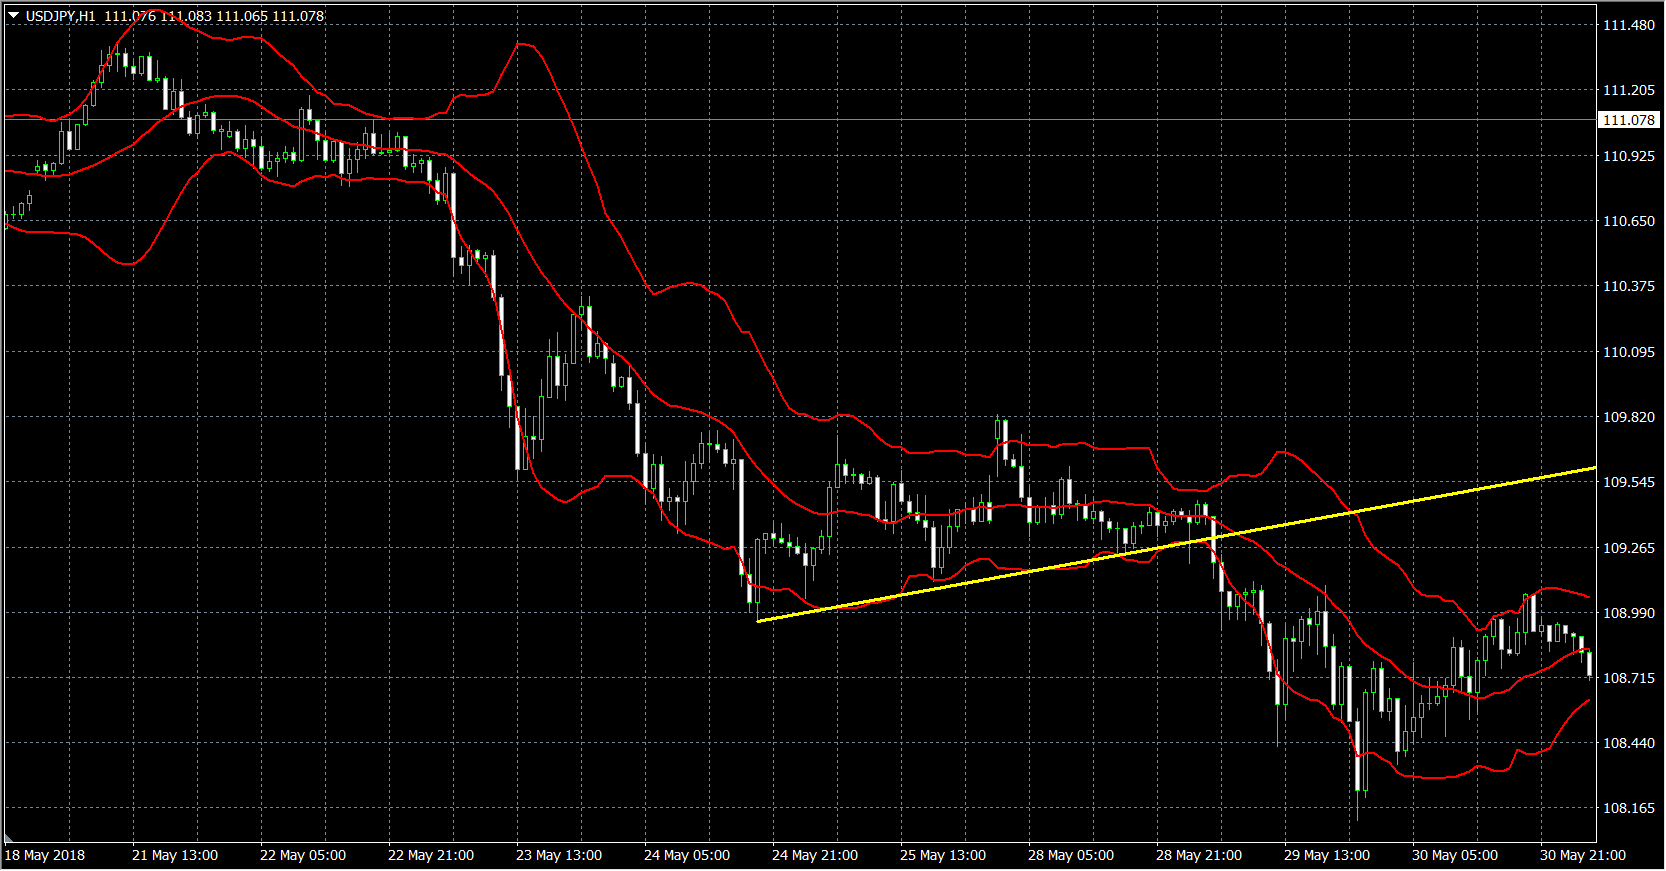1666x871 pixels.
Task: Click the 30 May 21:00 time label
Action: pyautogui.click(x=1582, y=855)
